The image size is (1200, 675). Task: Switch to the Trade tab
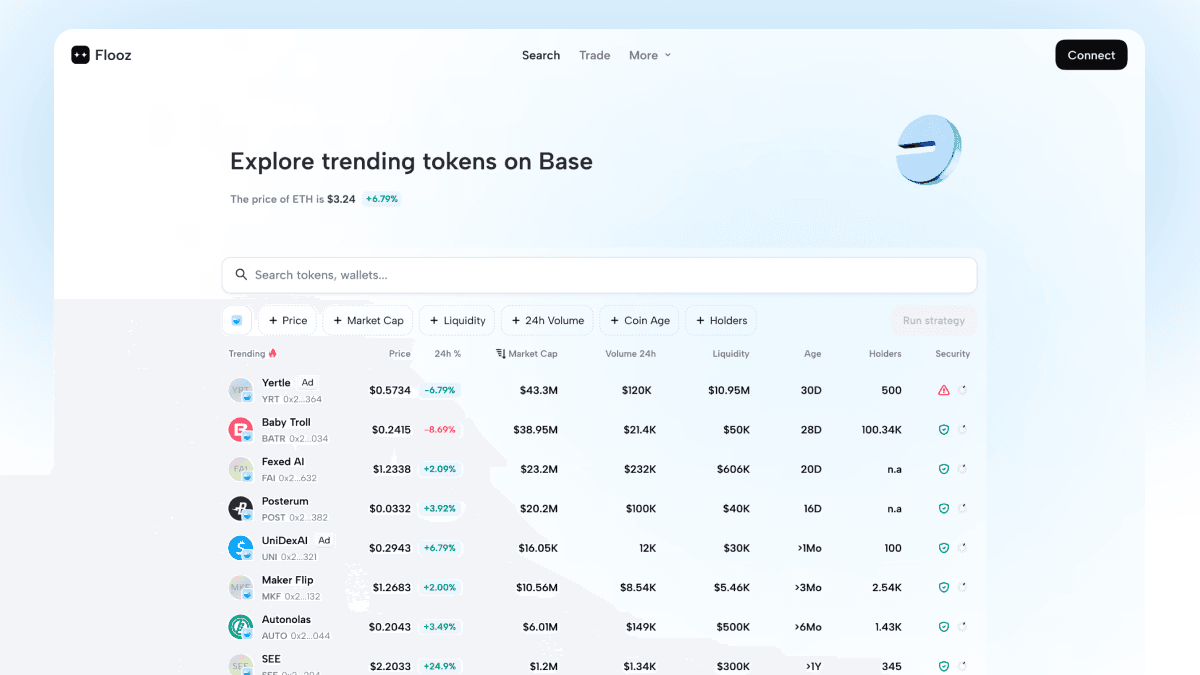(594, 55)
